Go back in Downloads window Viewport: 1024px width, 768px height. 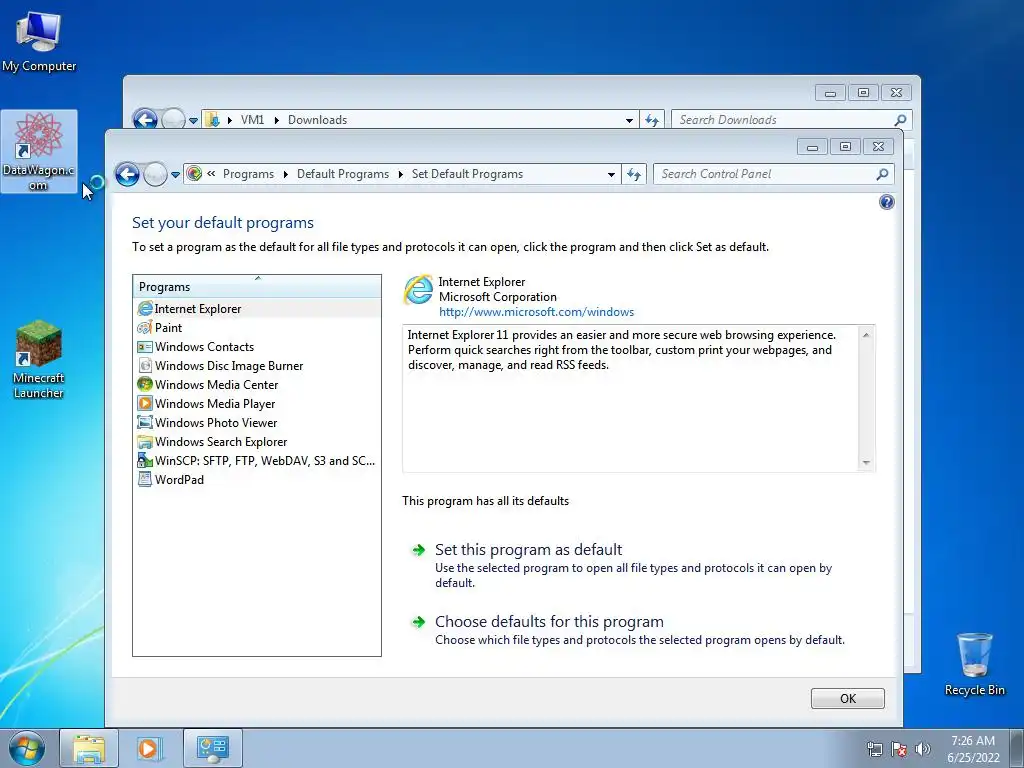[x=145, y=120]
